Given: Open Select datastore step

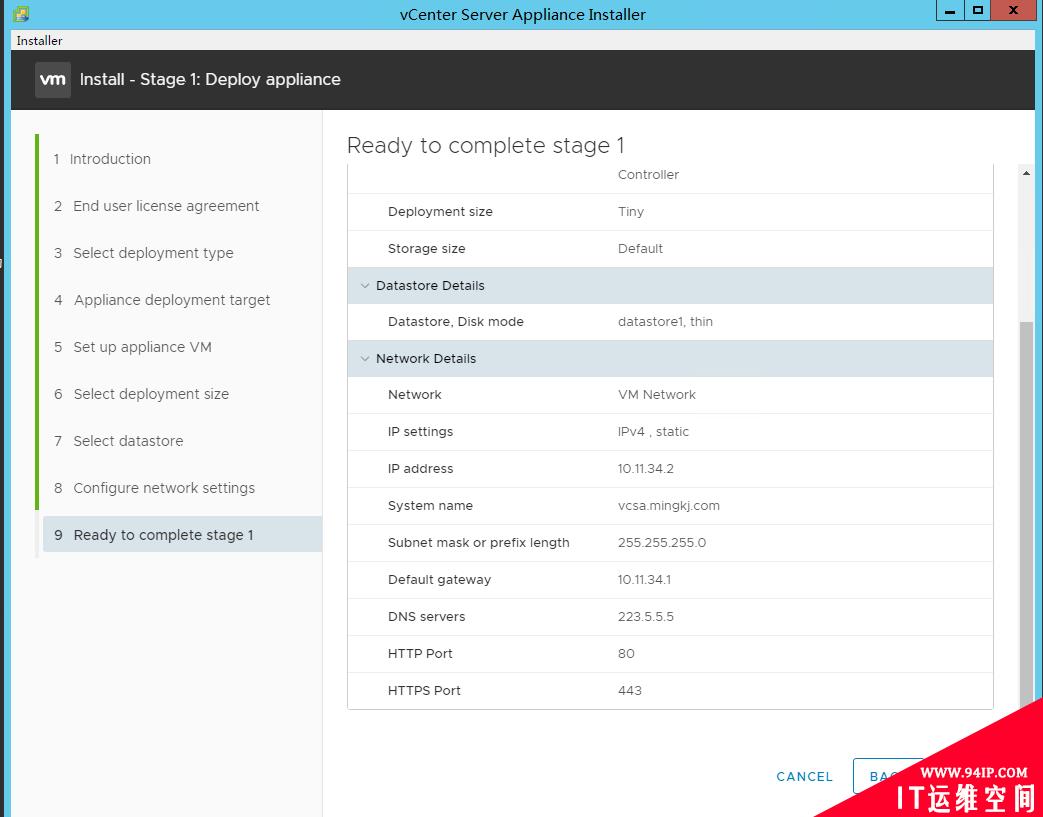Looking at the screenshot, I should click(x=118, y=441).
